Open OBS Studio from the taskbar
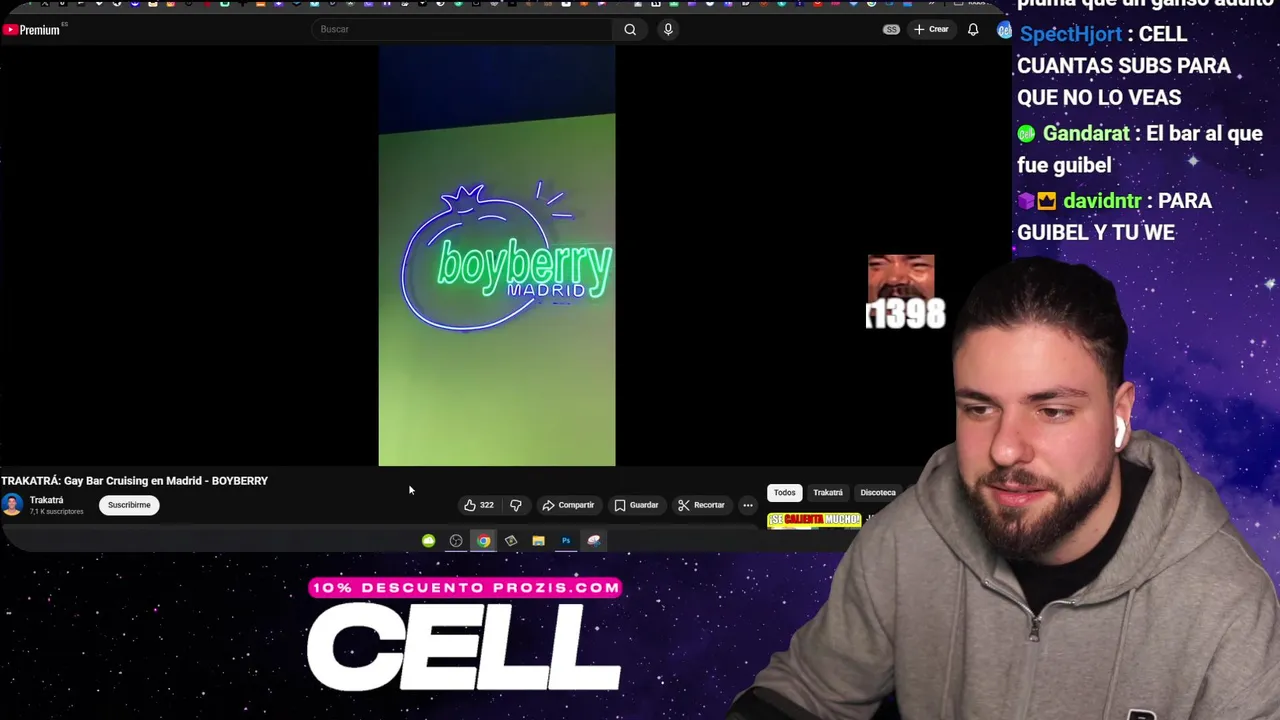The width and height of the screenshot is (1280, 720). click(x=456, y=541)
